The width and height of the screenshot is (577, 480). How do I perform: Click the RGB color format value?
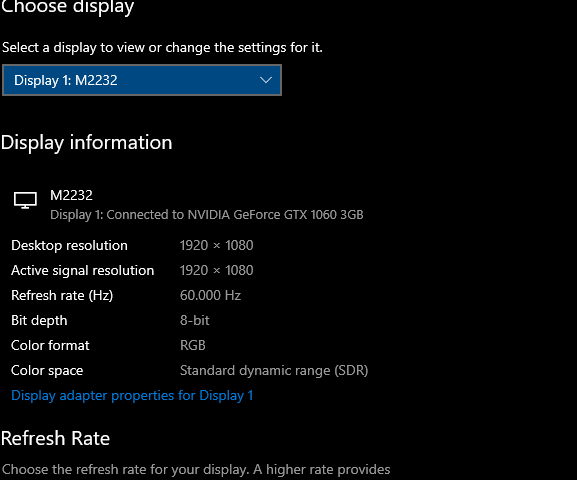point(192,345)
